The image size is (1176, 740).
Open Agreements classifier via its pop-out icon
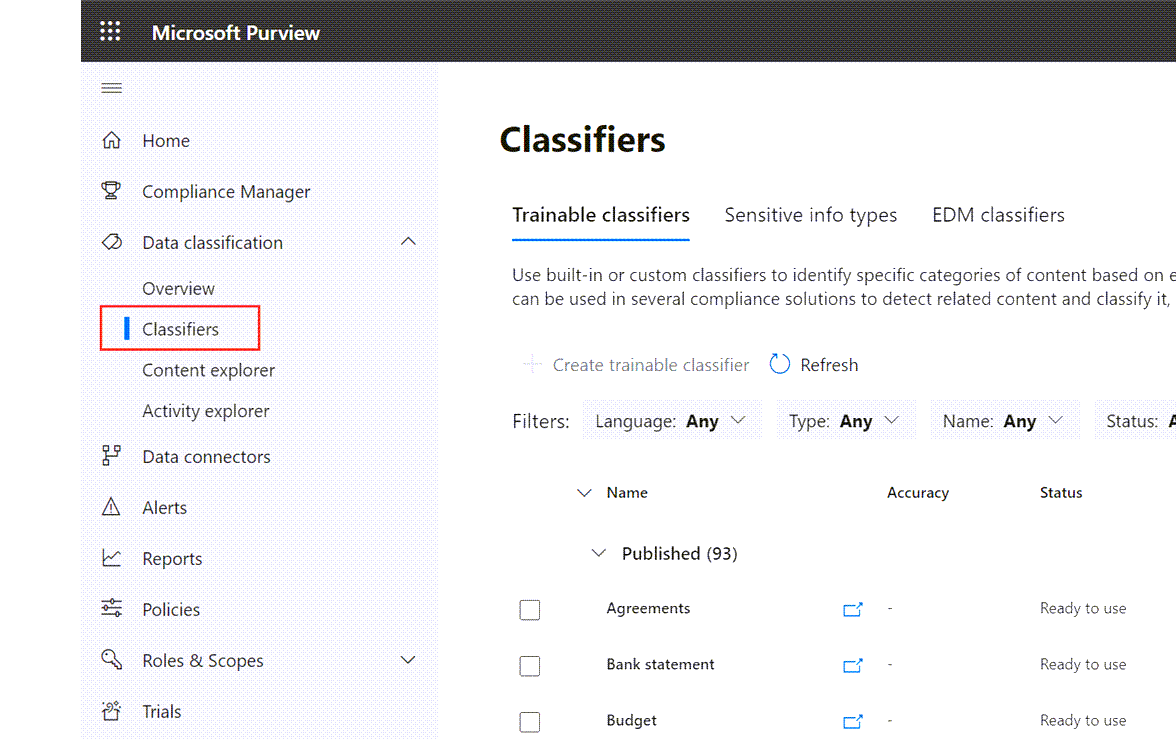coord(852,609)
